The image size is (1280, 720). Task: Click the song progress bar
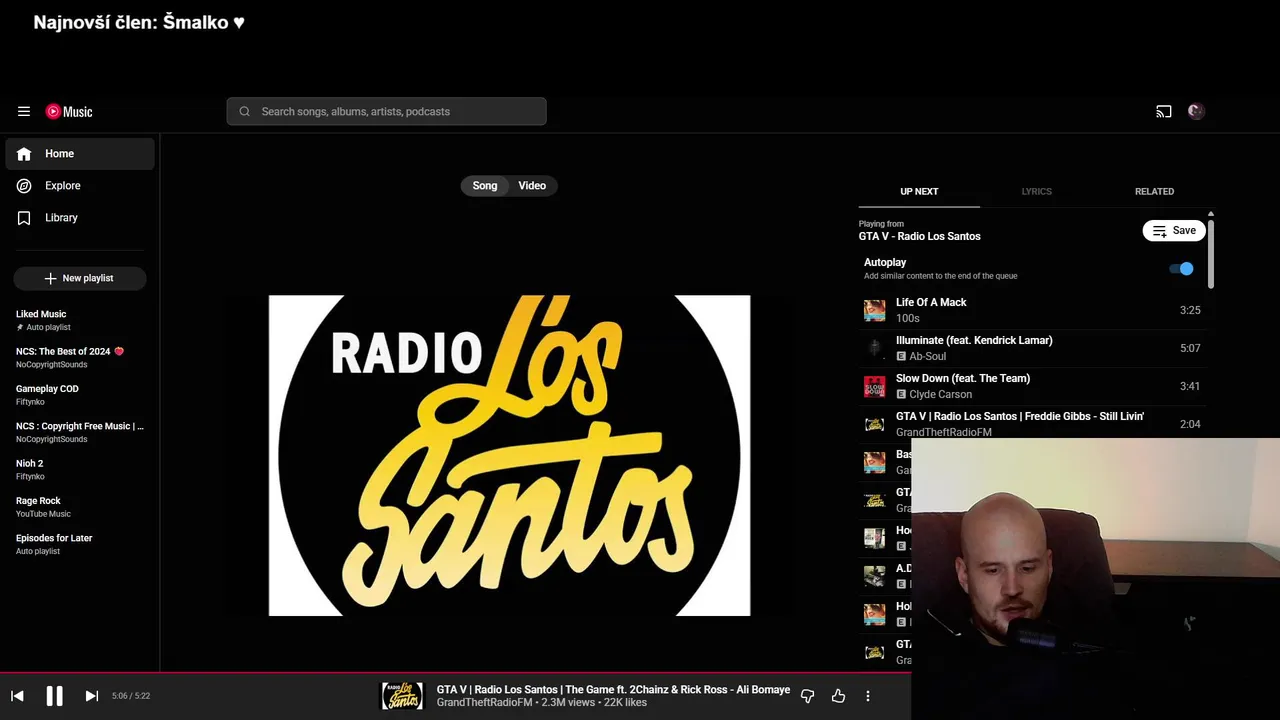click(x=455, y=673)
